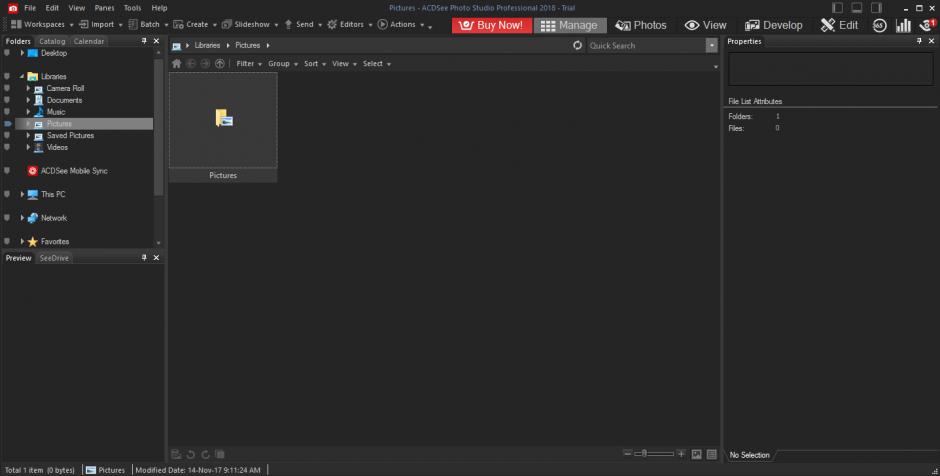The image size is (940, 476).
Task: Click the zoom out minus thumbnail icon
Action: click(627, 454)
